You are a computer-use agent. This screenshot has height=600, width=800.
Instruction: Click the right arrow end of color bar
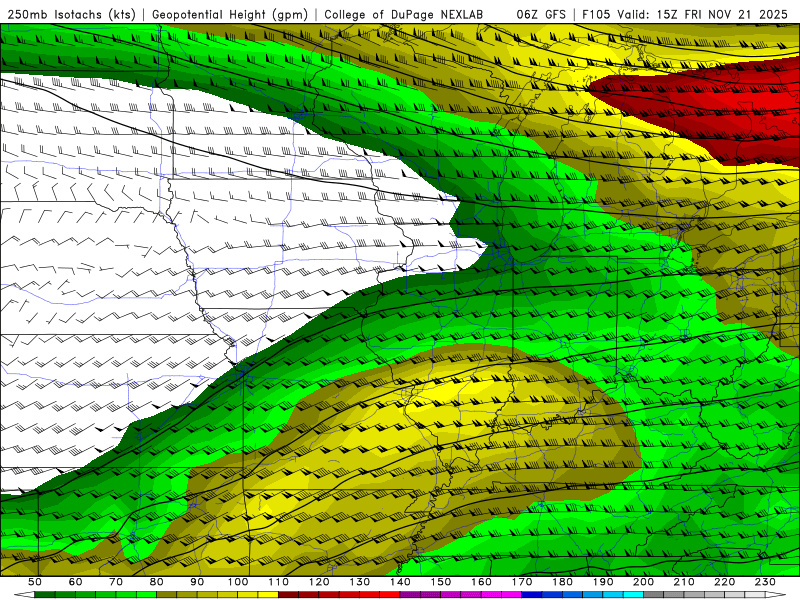pyautogui.click(x=776, y=595)
